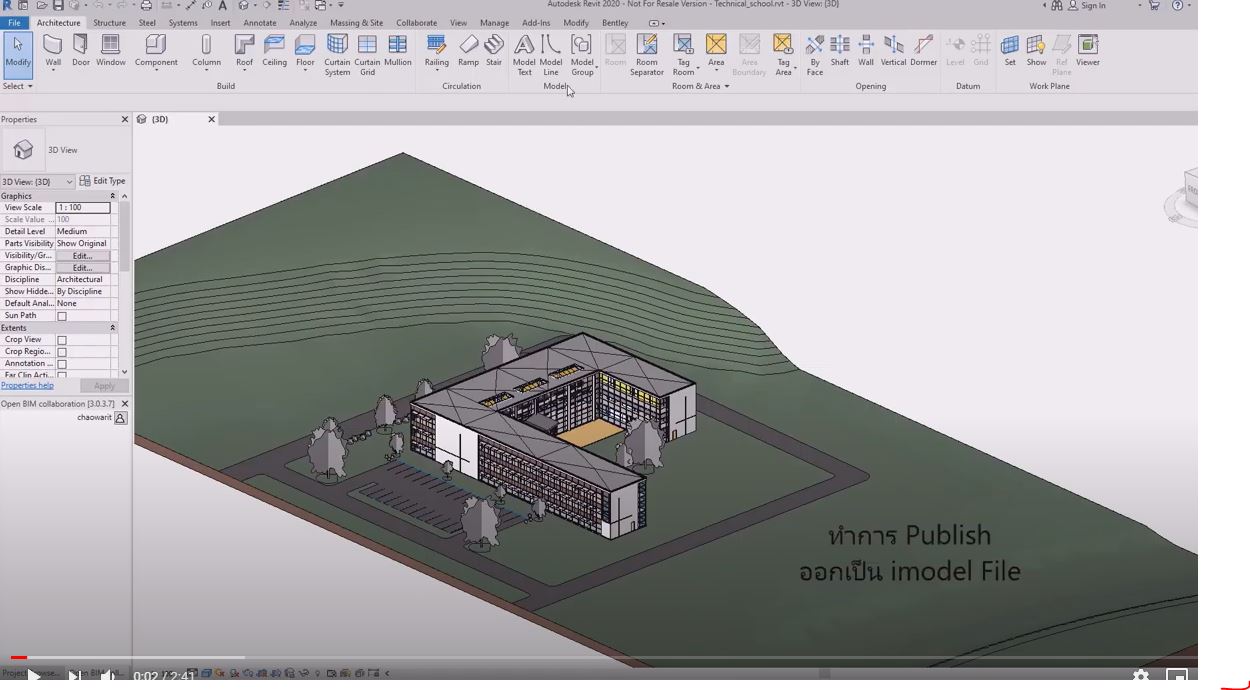Check the Crop View checkbox
The height and width of the screenshot is (690, 1250).
point(59,339)
